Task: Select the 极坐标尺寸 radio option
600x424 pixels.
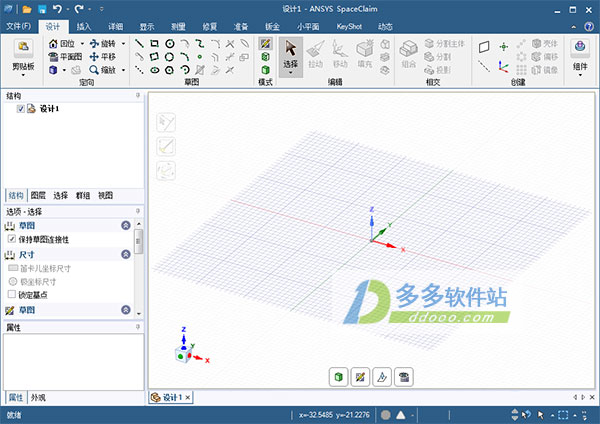Action: (13, 282)
